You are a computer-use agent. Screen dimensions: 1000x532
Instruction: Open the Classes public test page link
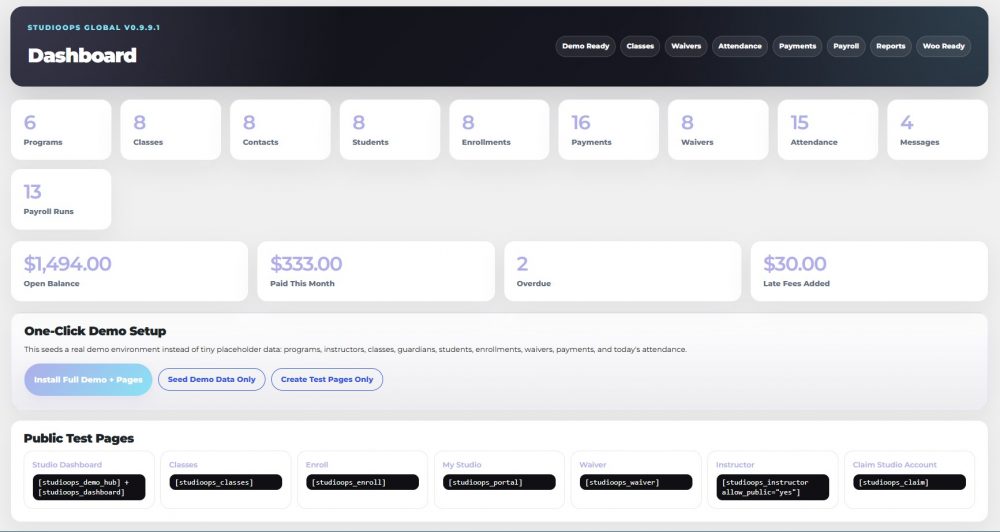[183, 464]
